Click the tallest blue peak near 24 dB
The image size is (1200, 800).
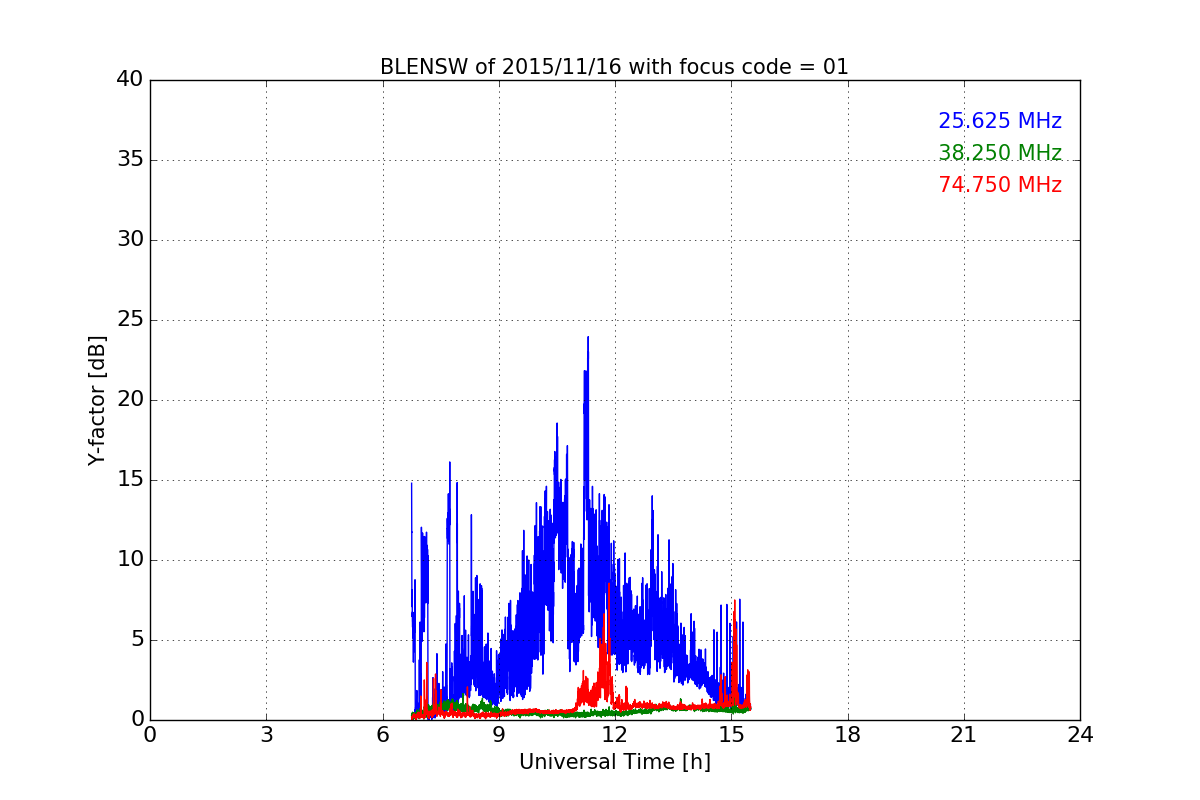click(x=588, y=338)
